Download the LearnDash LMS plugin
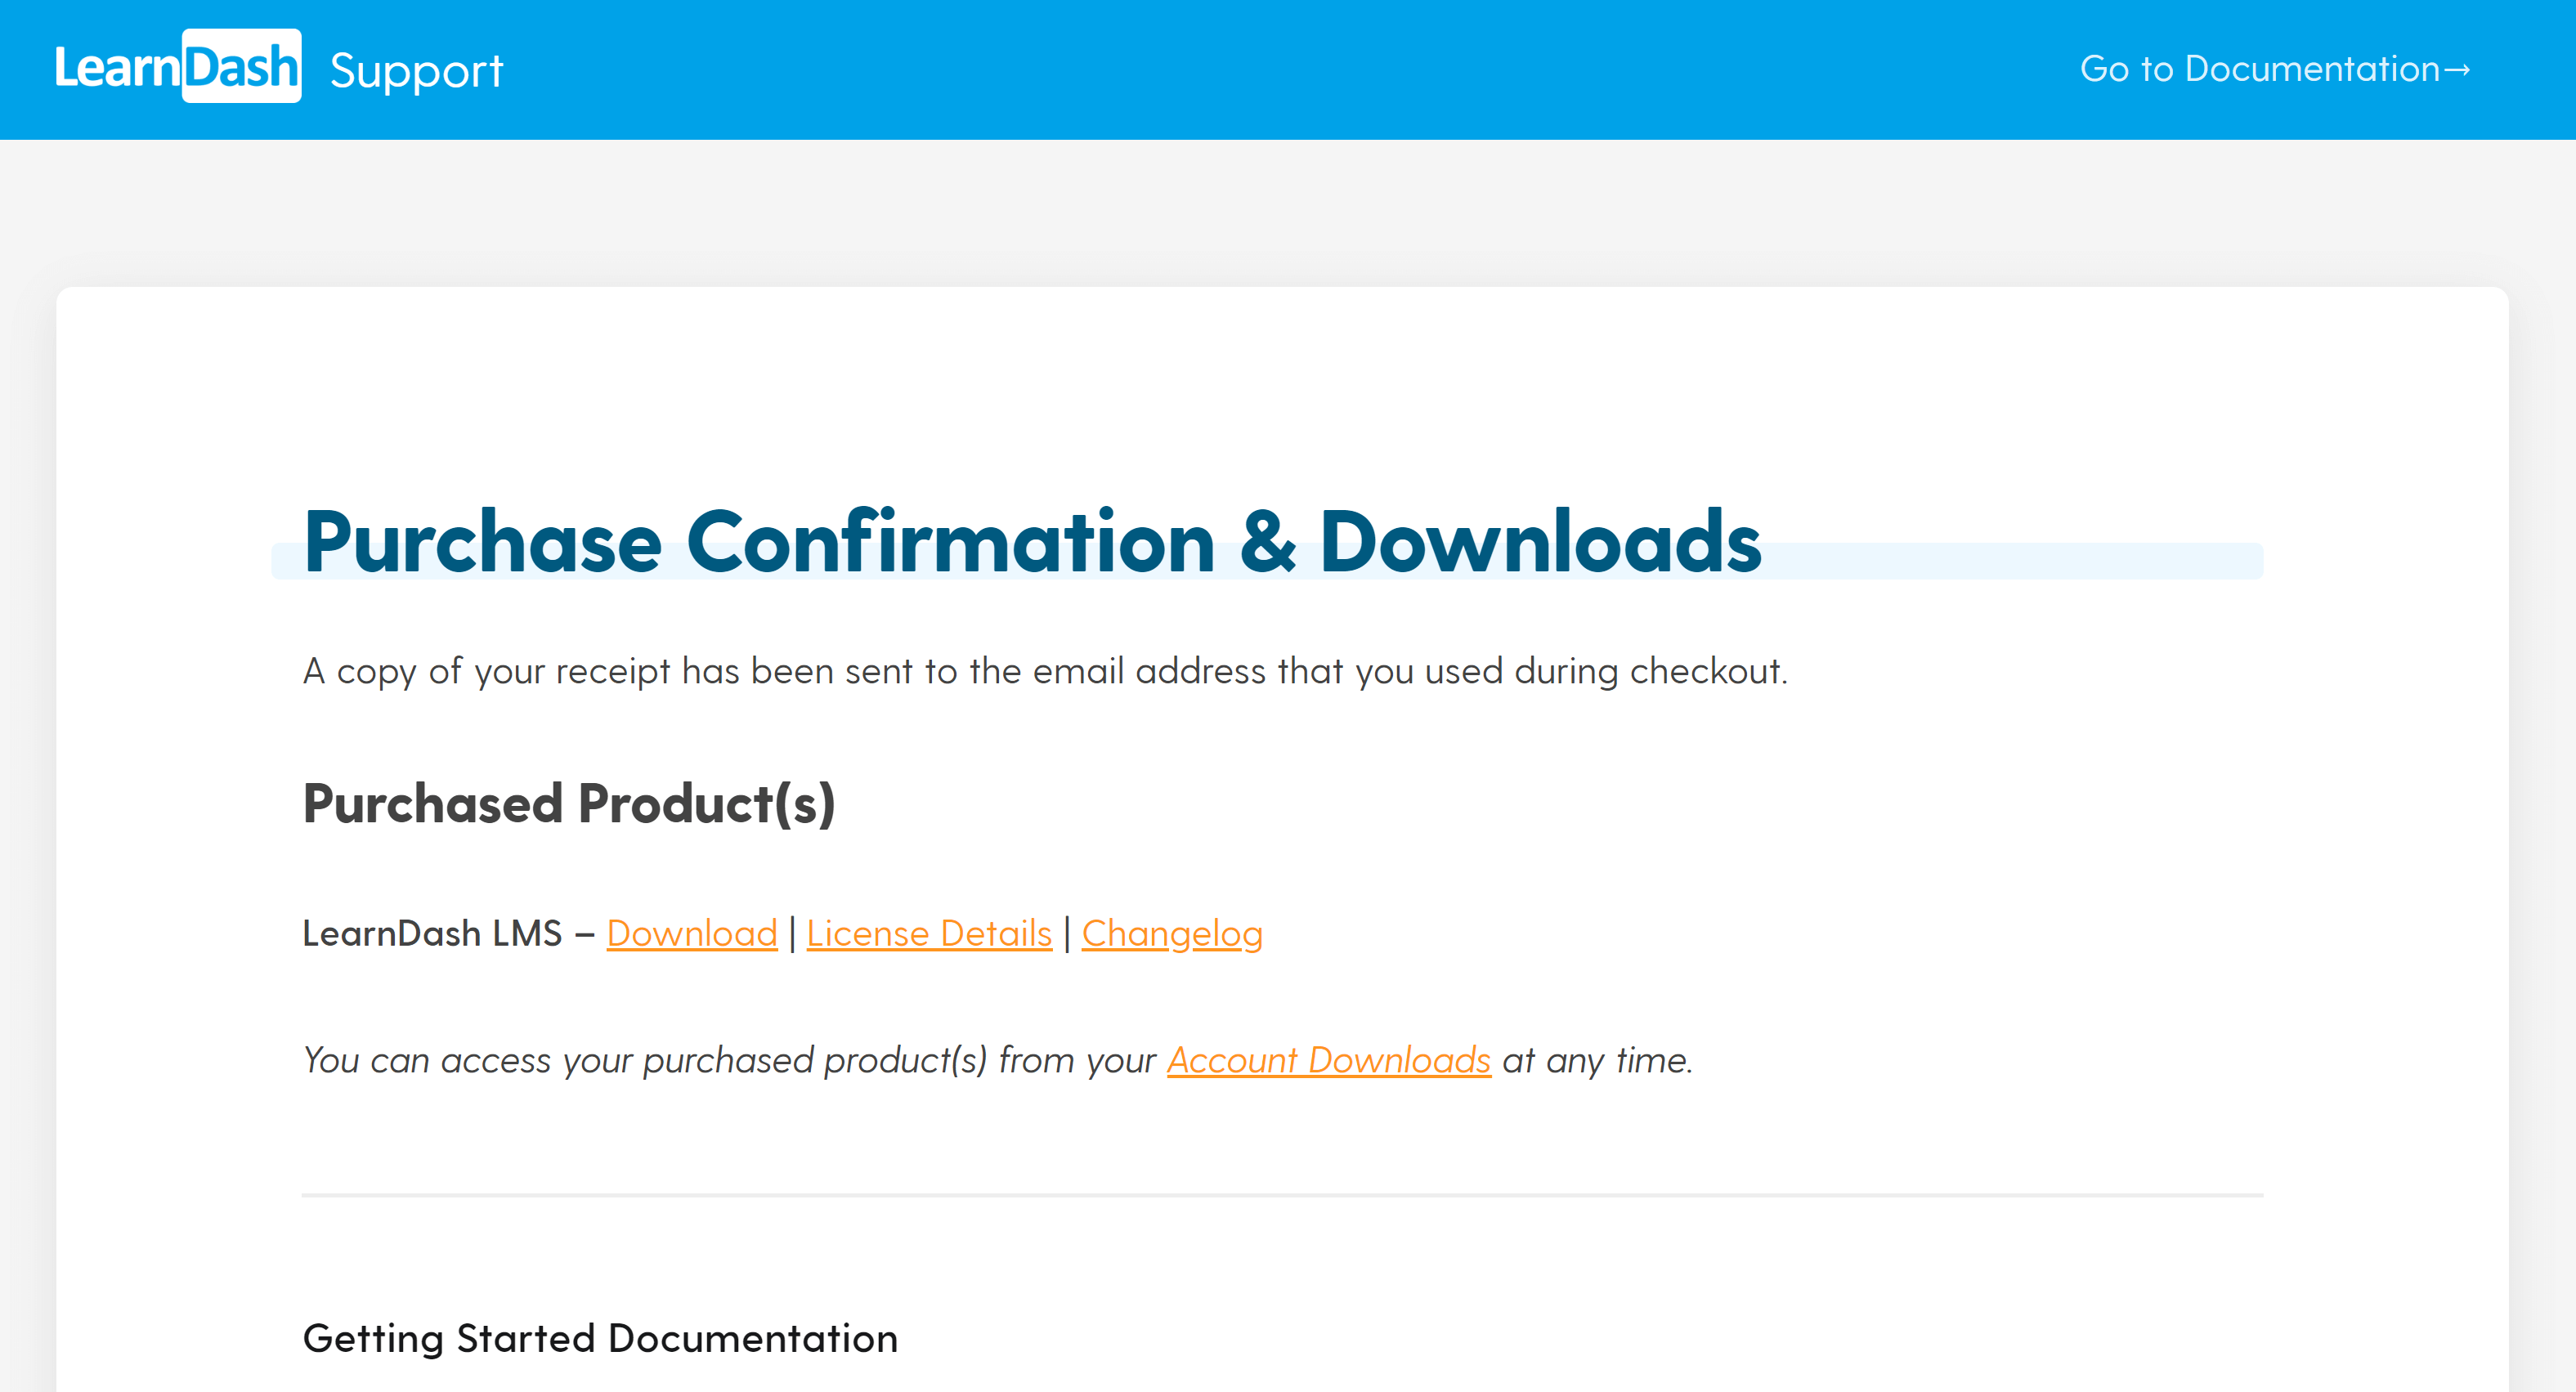The image size is (2576, 1392). (x=691, y=933)
